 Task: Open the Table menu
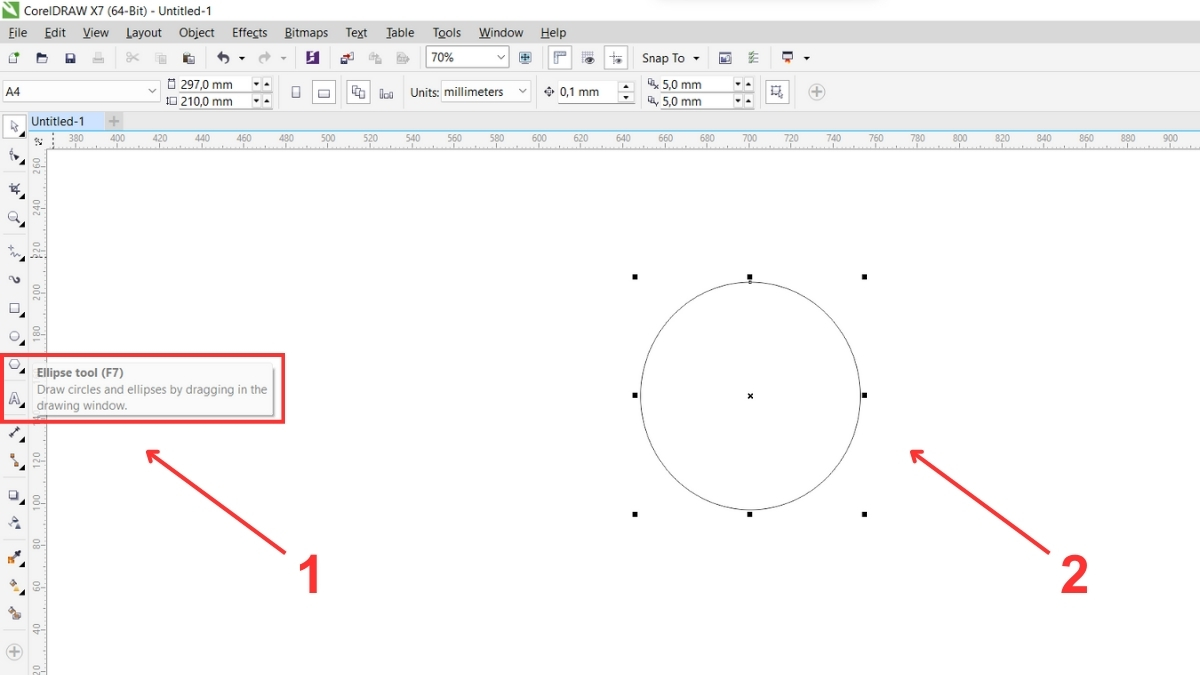pos(400,33)
